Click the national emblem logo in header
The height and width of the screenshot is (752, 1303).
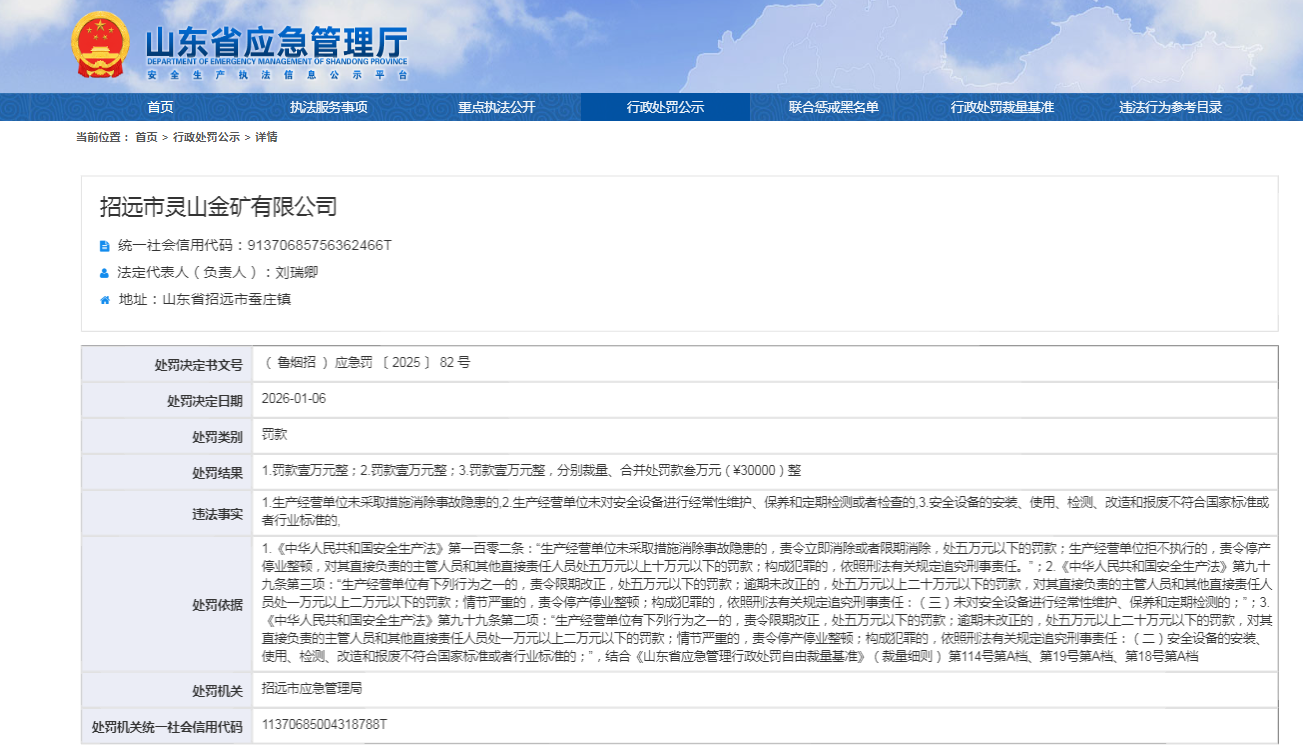click(x=101, y=46)
